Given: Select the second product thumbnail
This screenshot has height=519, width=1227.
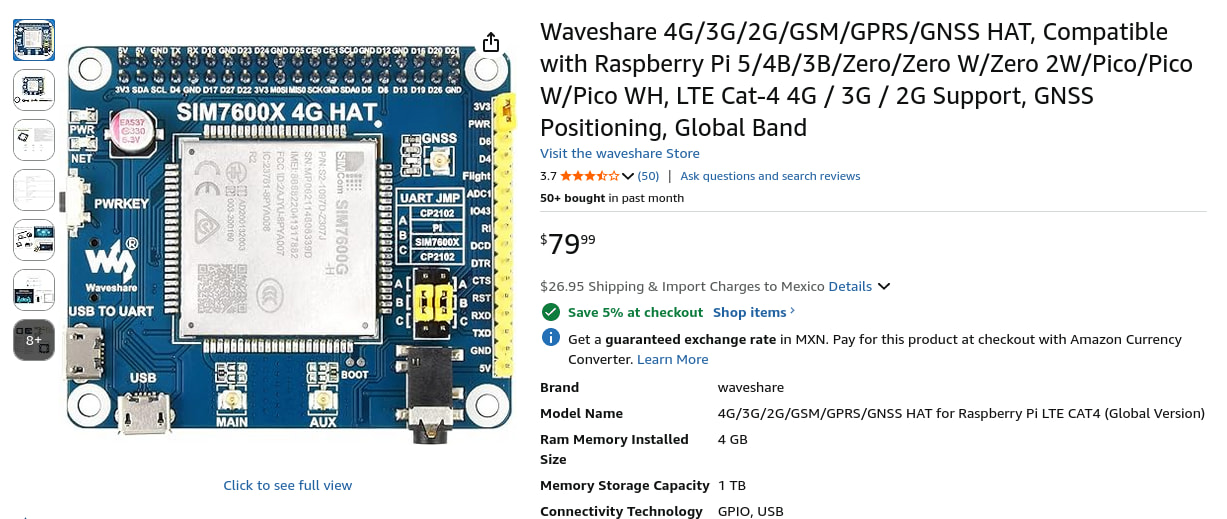Looking at the screenshot, I should [33, 89].
